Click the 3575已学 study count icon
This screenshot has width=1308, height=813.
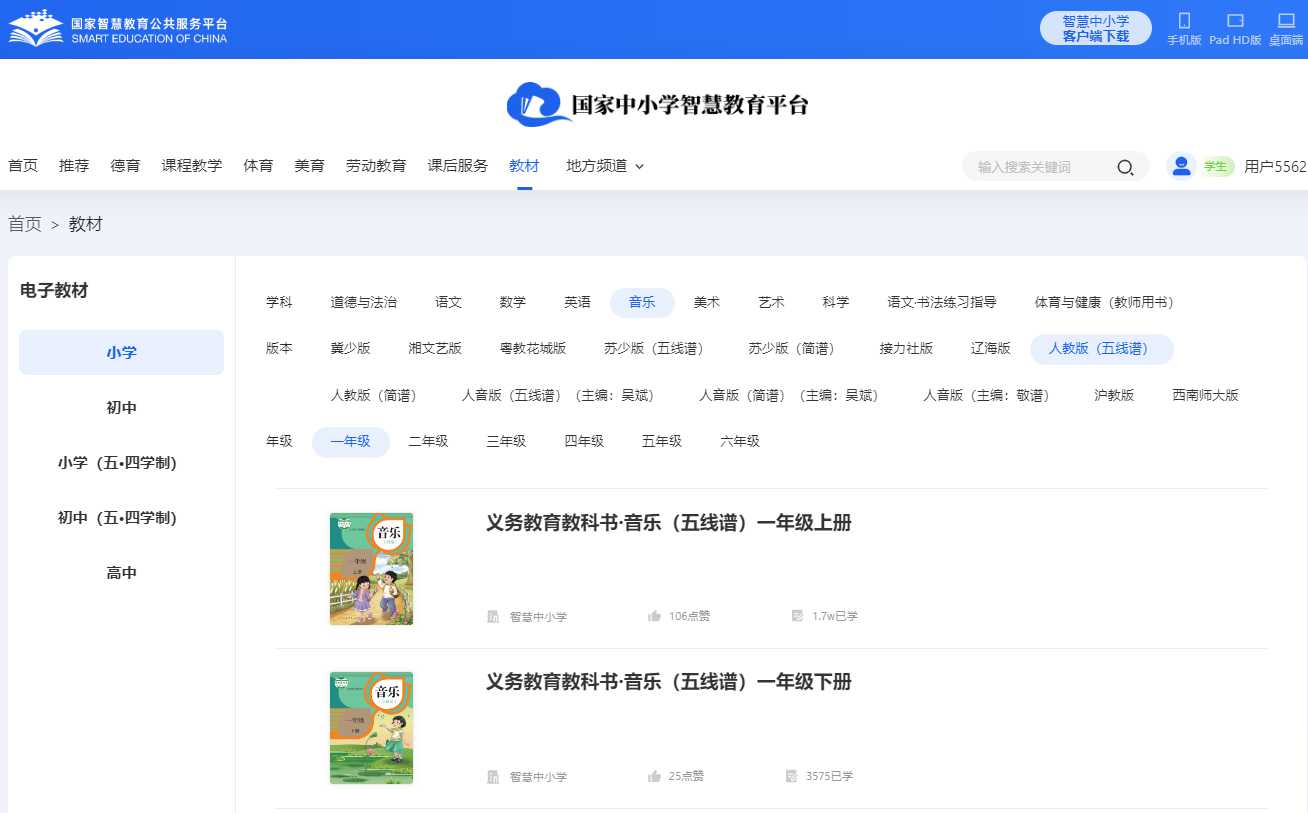point(792,776)
